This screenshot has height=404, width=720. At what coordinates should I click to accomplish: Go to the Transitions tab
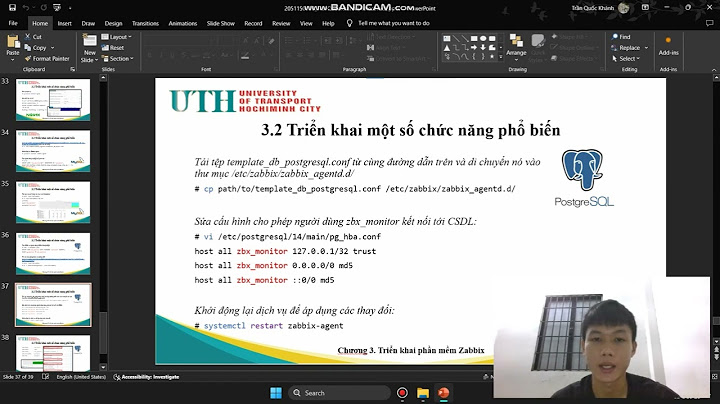coord(146,23)
